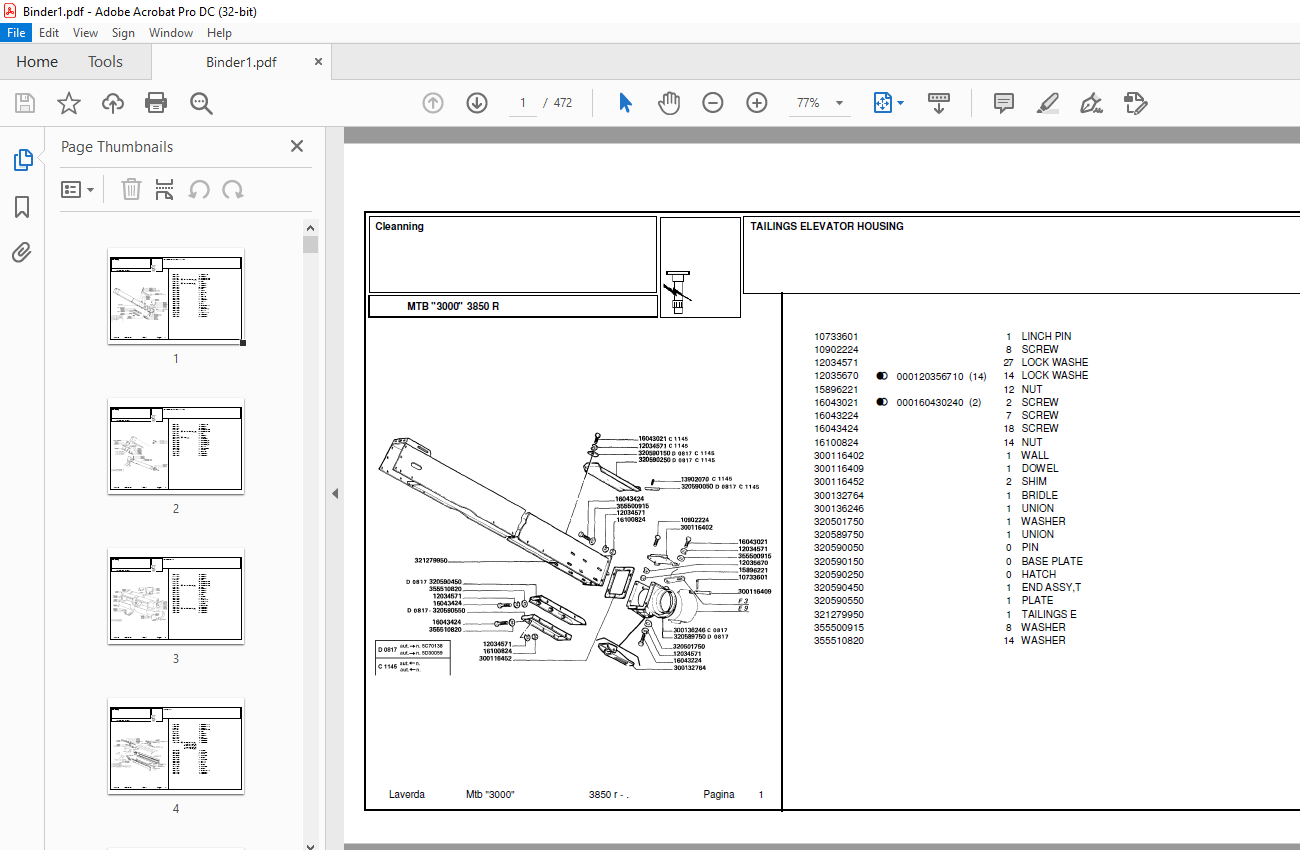Open the Fill and Sign pen tool
This screenshot has height=850, width=1300.
click(1092, 103)
